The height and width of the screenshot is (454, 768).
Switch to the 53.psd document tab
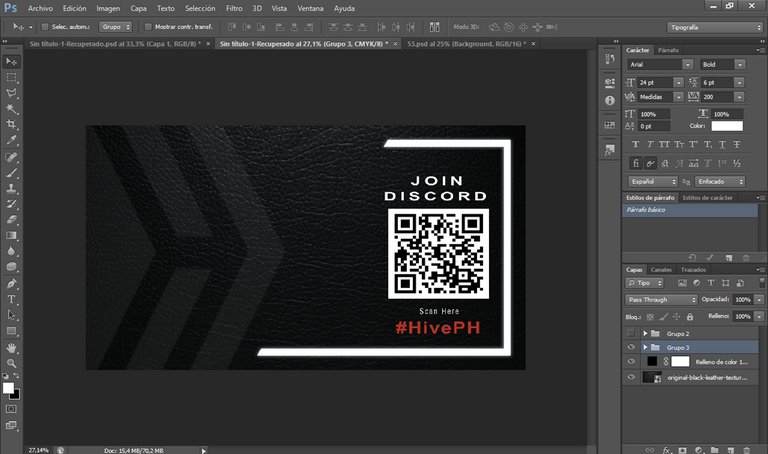466,44
